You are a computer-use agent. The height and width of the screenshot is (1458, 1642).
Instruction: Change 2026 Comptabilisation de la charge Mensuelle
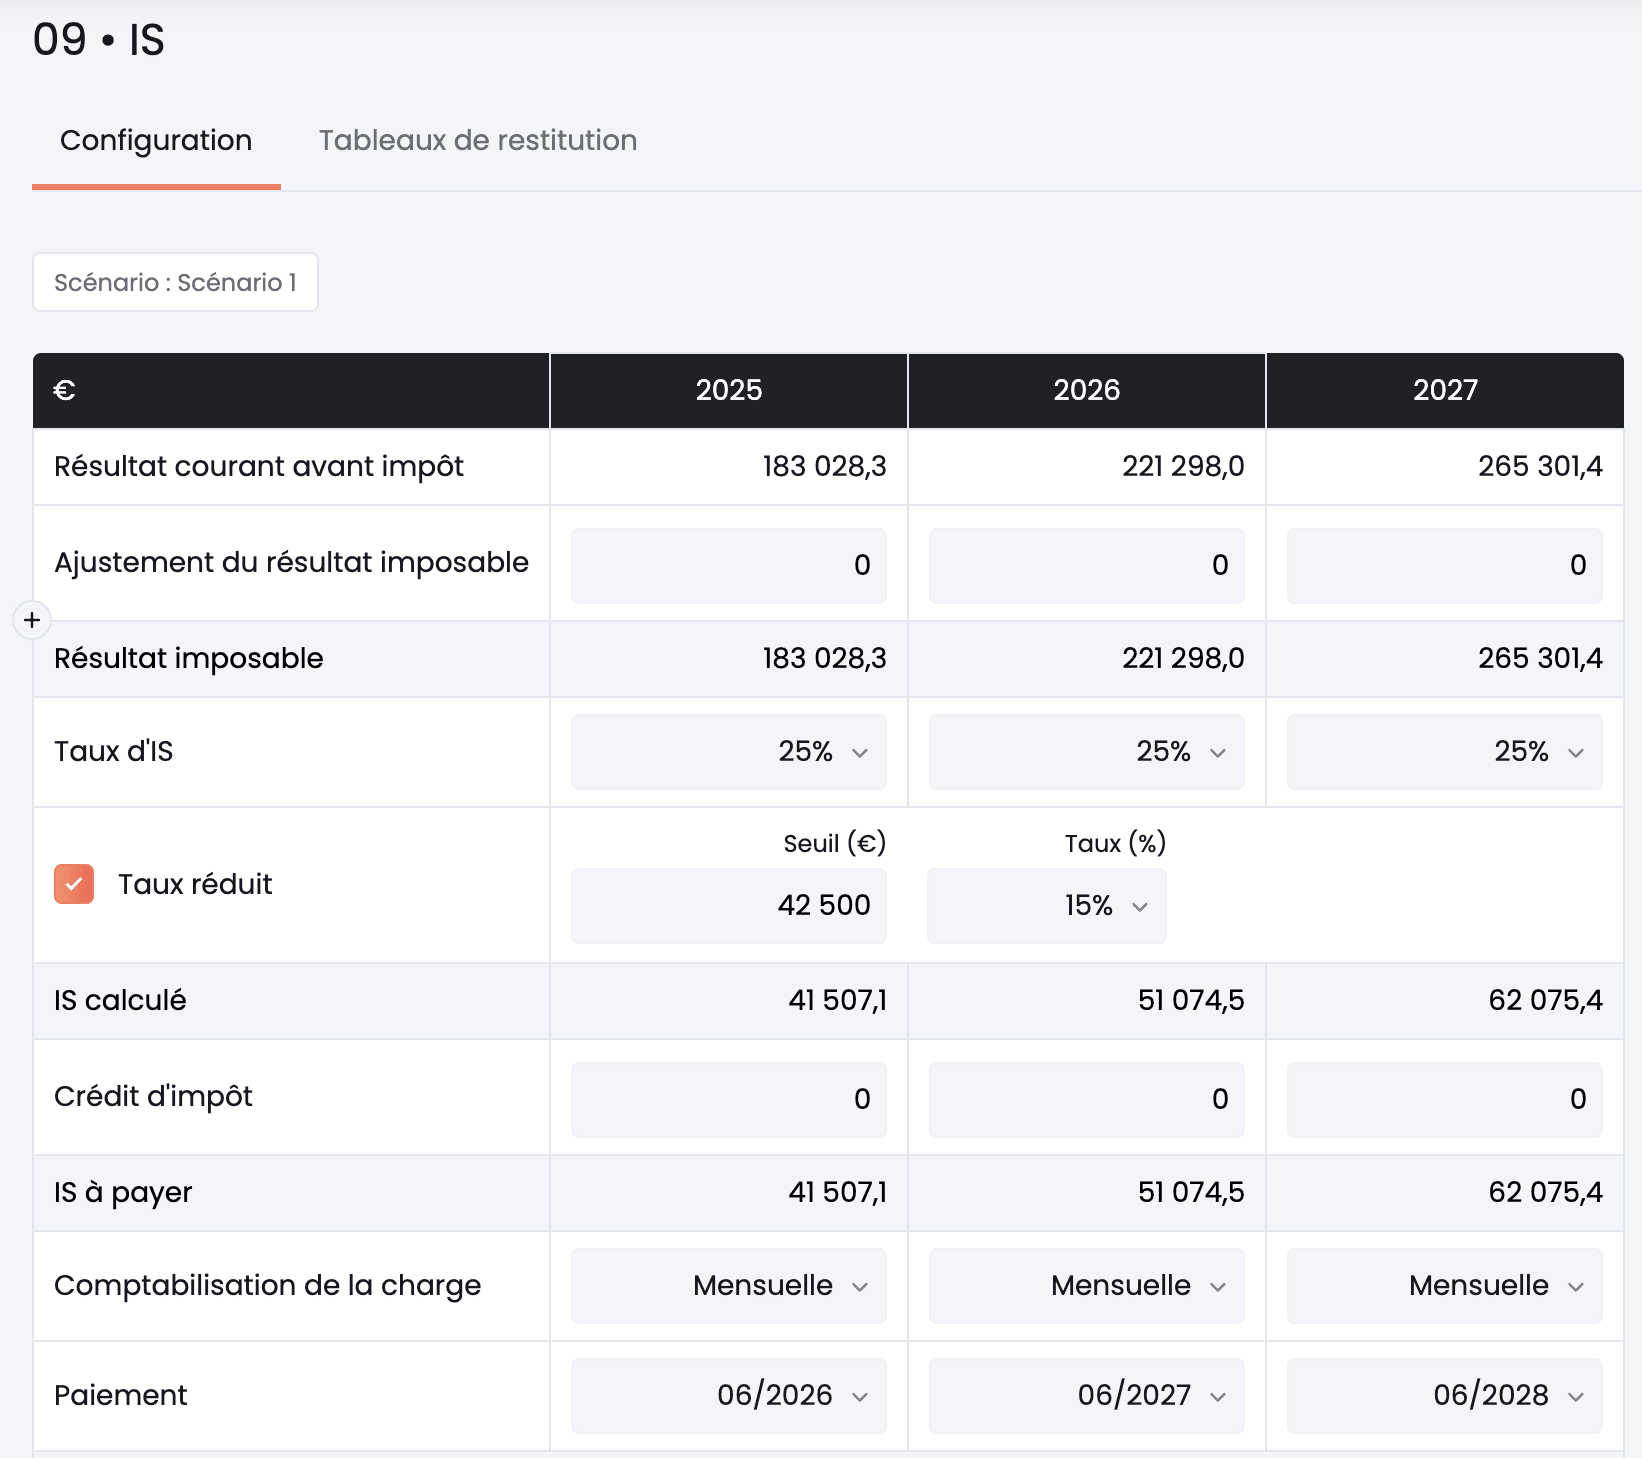pos(1086,1286)
